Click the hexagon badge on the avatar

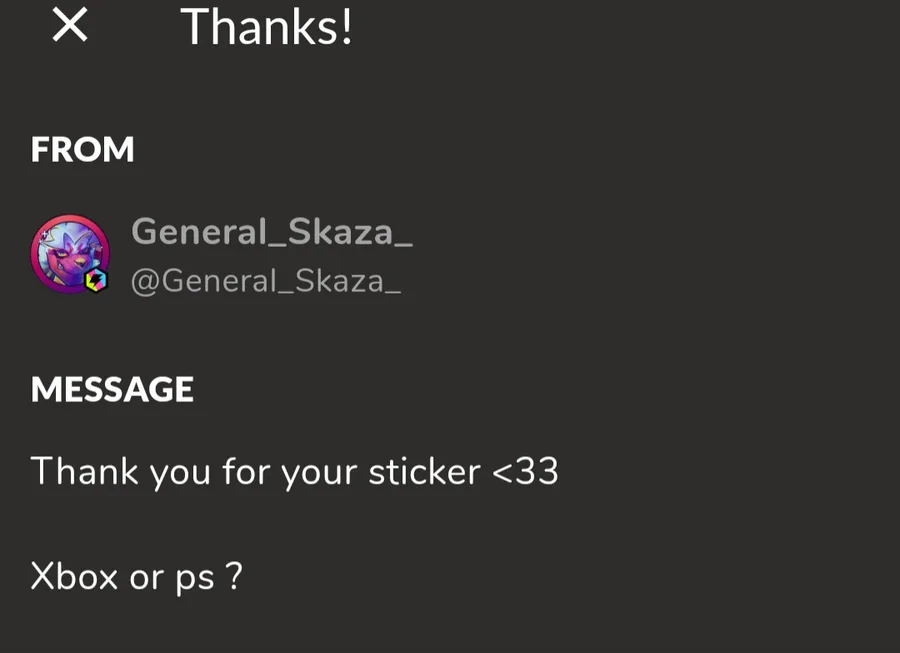(x=96, y=281)
